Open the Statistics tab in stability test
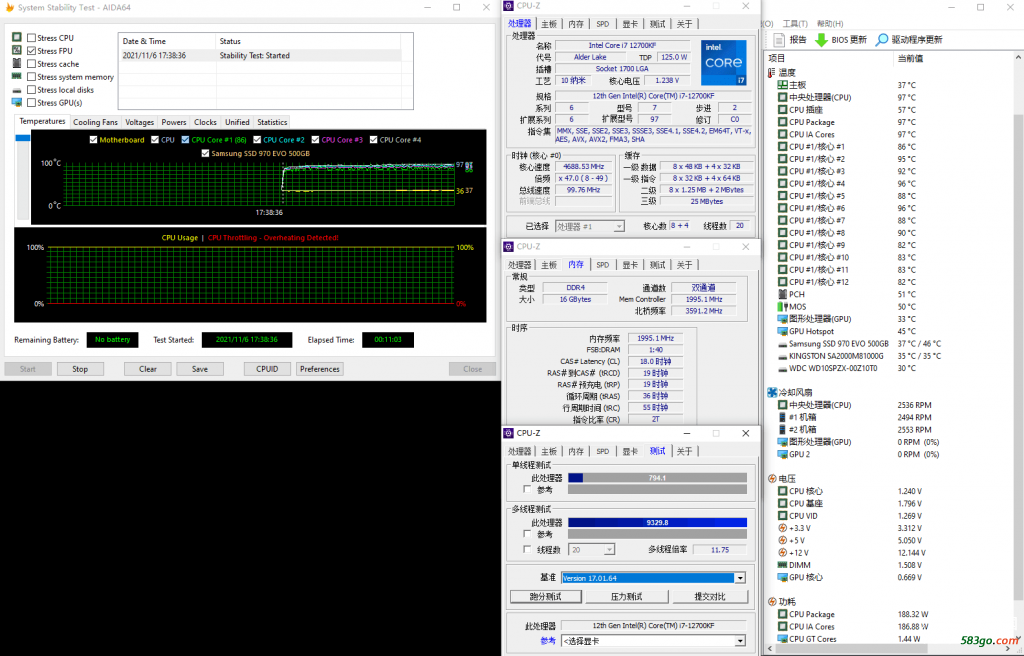This screenshot has width=1024, height=656. pos(272,122)
